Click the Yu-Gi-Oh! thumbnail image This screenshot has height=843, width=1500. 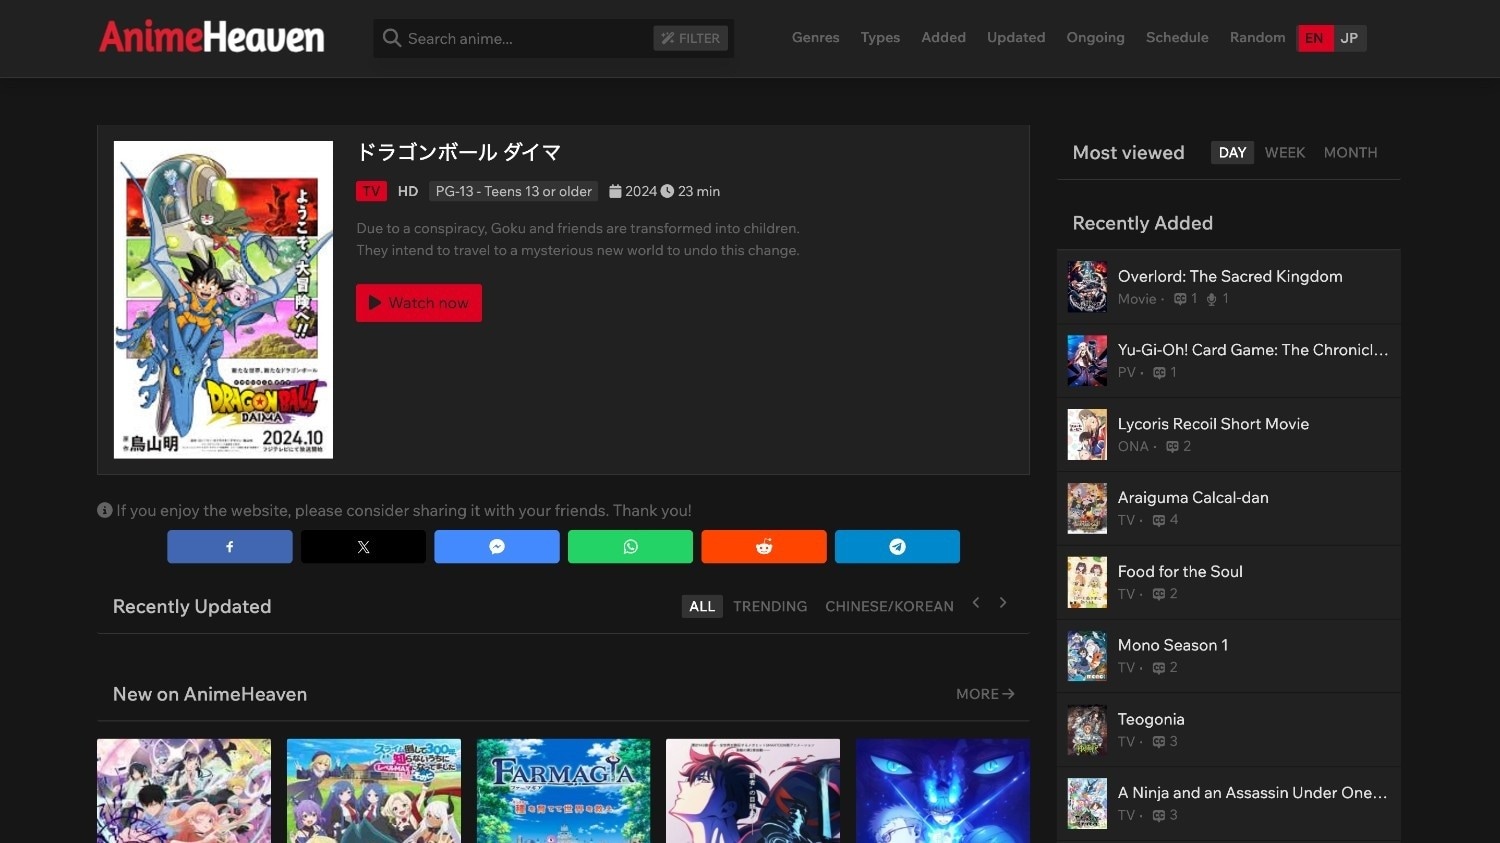1087,361
